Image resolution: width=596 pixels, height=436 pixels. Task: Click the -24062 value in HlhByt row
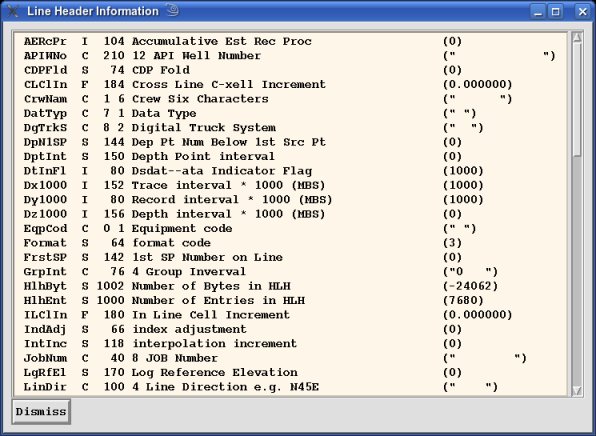(x=471, y=286)
